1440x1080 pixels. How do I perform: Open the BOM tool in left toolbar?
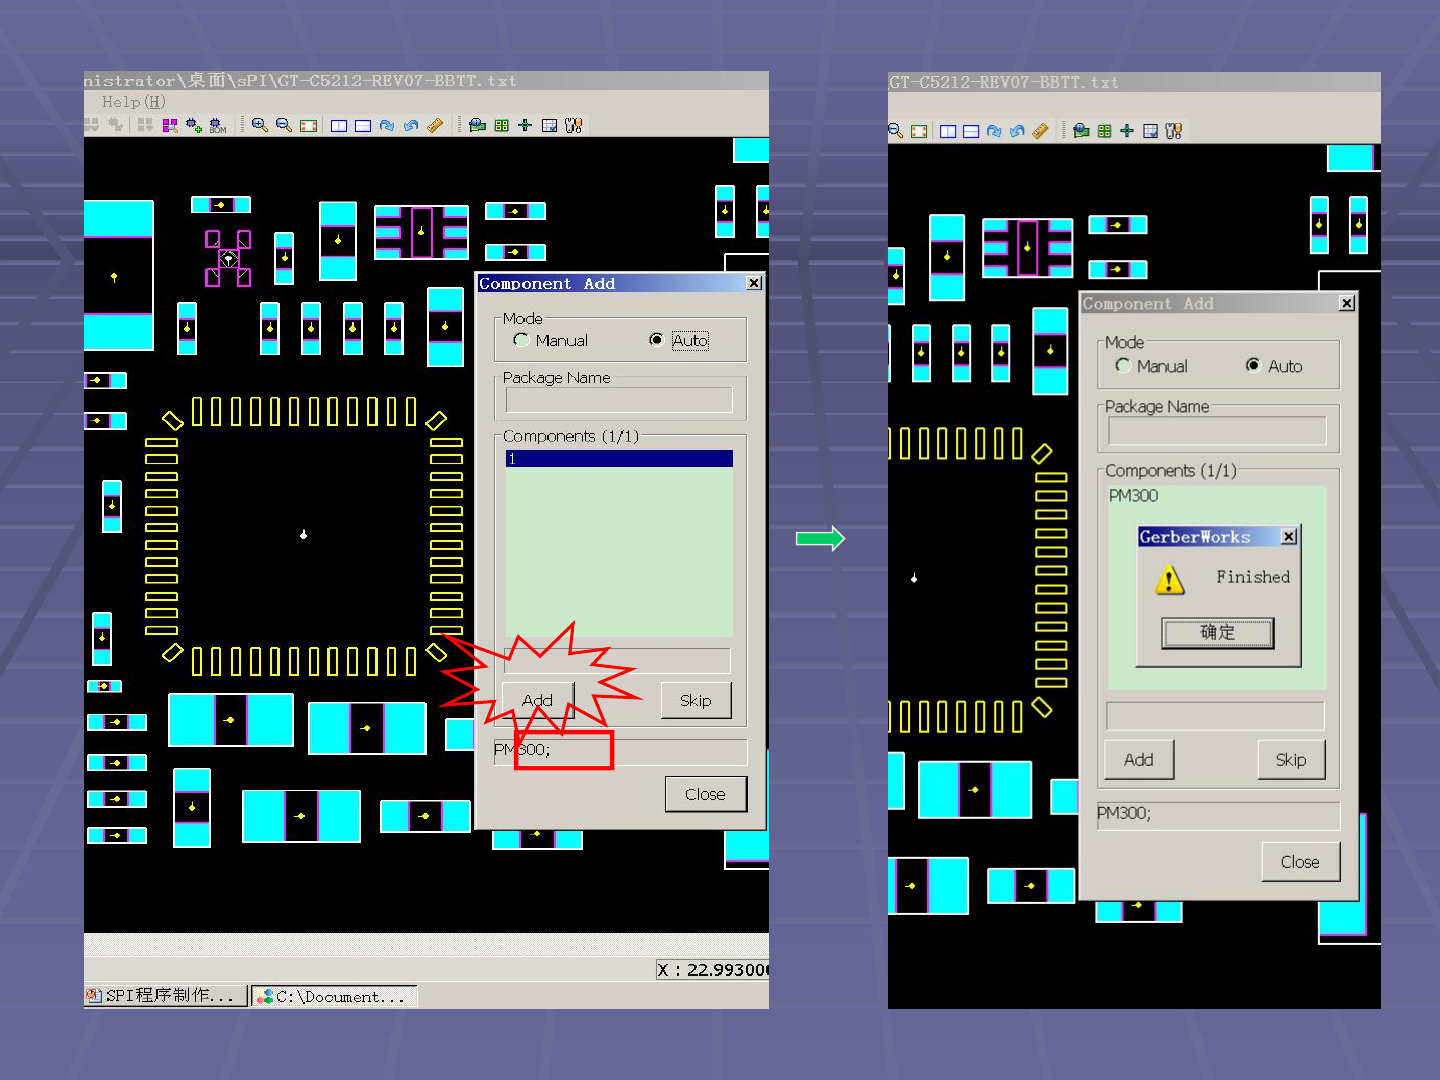[218, 125]
